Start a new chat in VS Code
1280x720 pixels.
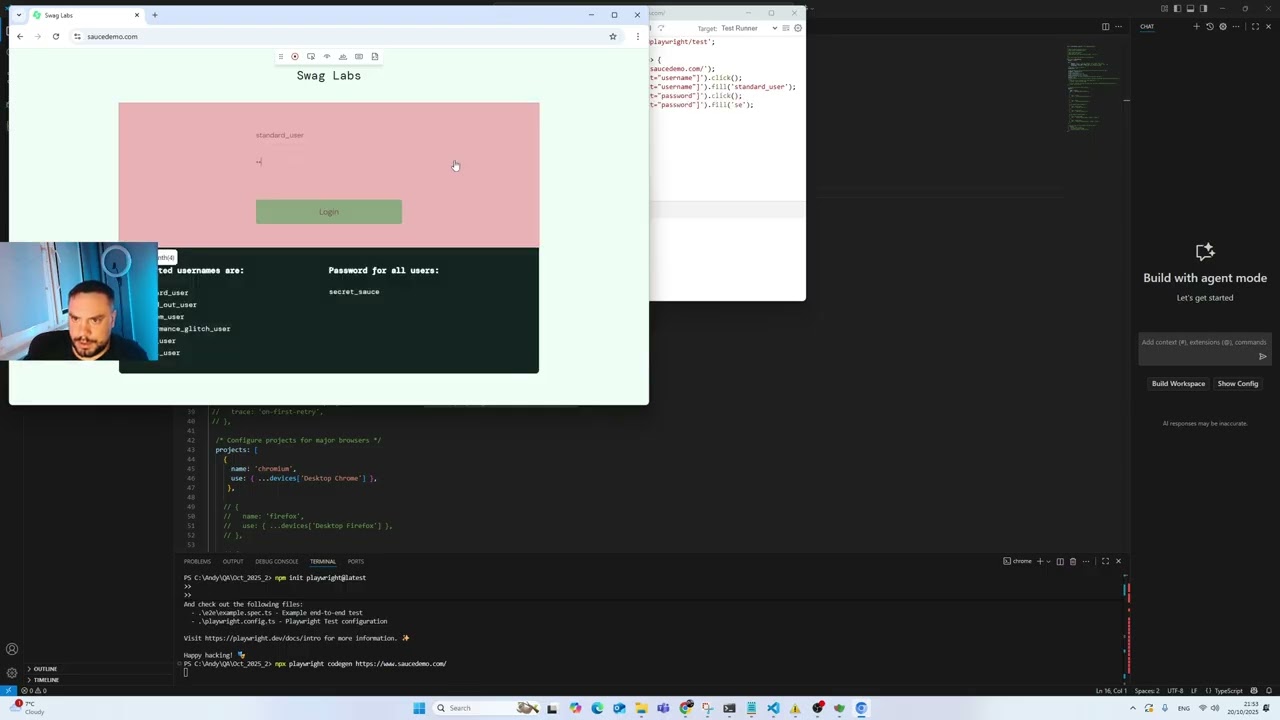(x=1196, y=27)
